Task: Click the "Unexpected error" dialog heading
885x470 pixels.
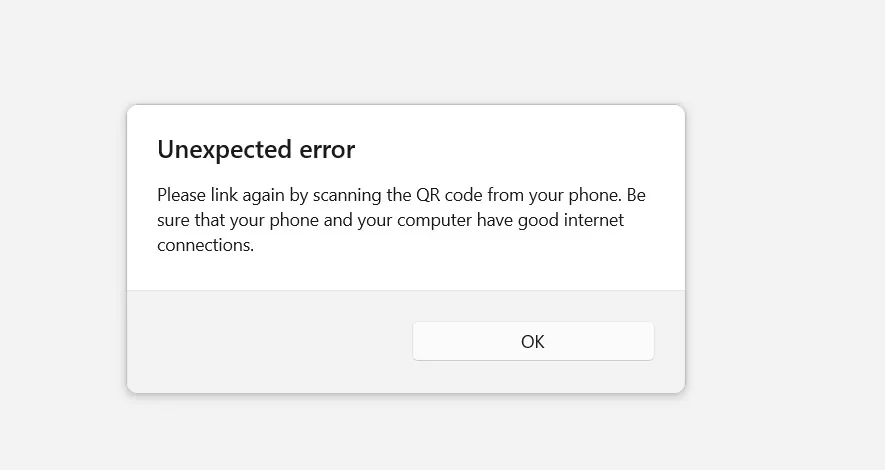Action: 256,150
